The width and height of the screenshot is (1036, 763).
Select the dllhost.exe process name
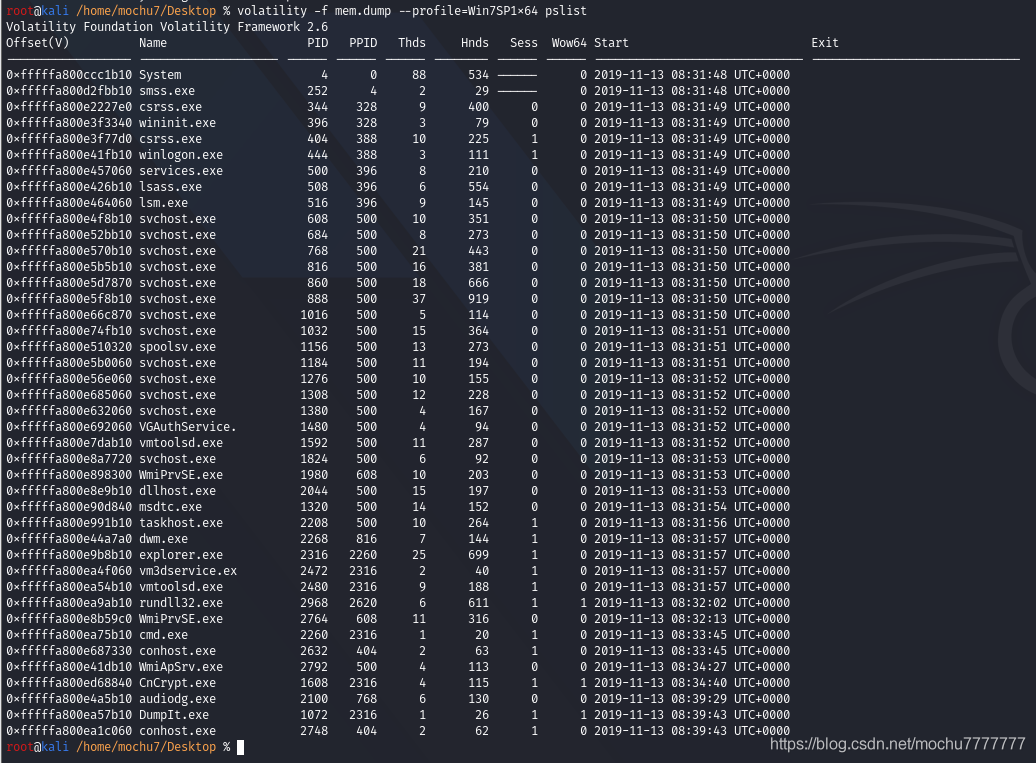tap(177, 491)
